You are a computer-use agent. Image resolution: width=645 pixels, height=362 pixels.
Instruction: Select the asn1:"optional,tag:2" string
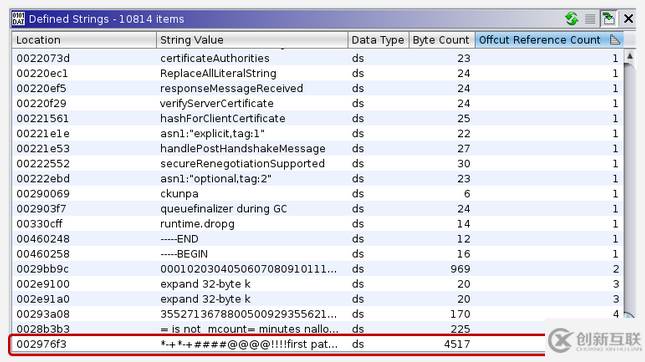(216, 179)
